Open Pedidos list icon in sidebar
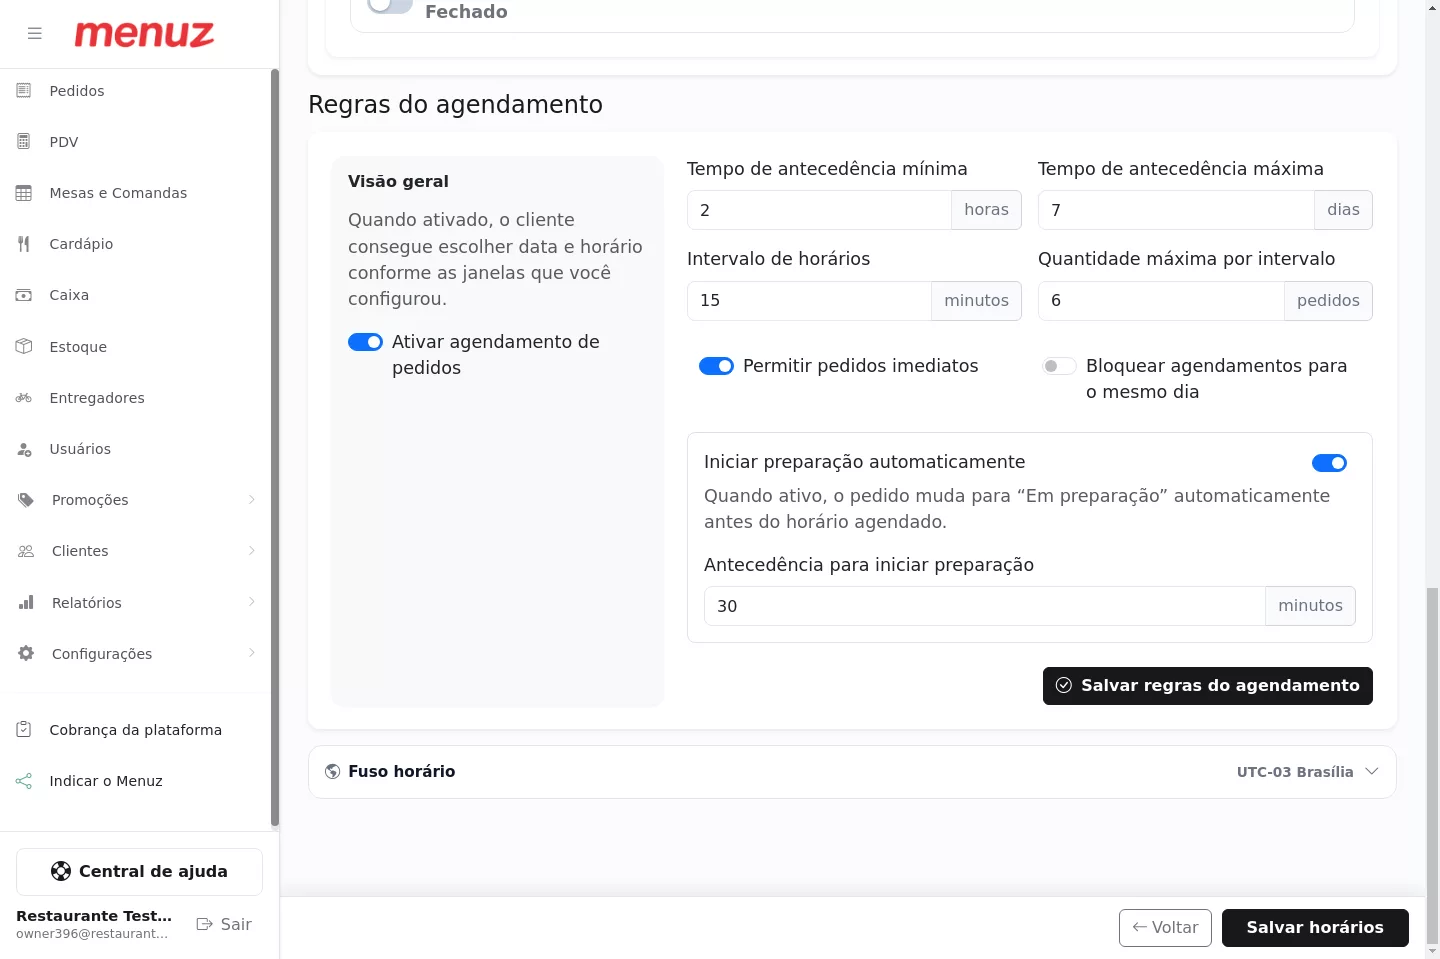The image size is (1440, 959). click(x=24, y=91)
